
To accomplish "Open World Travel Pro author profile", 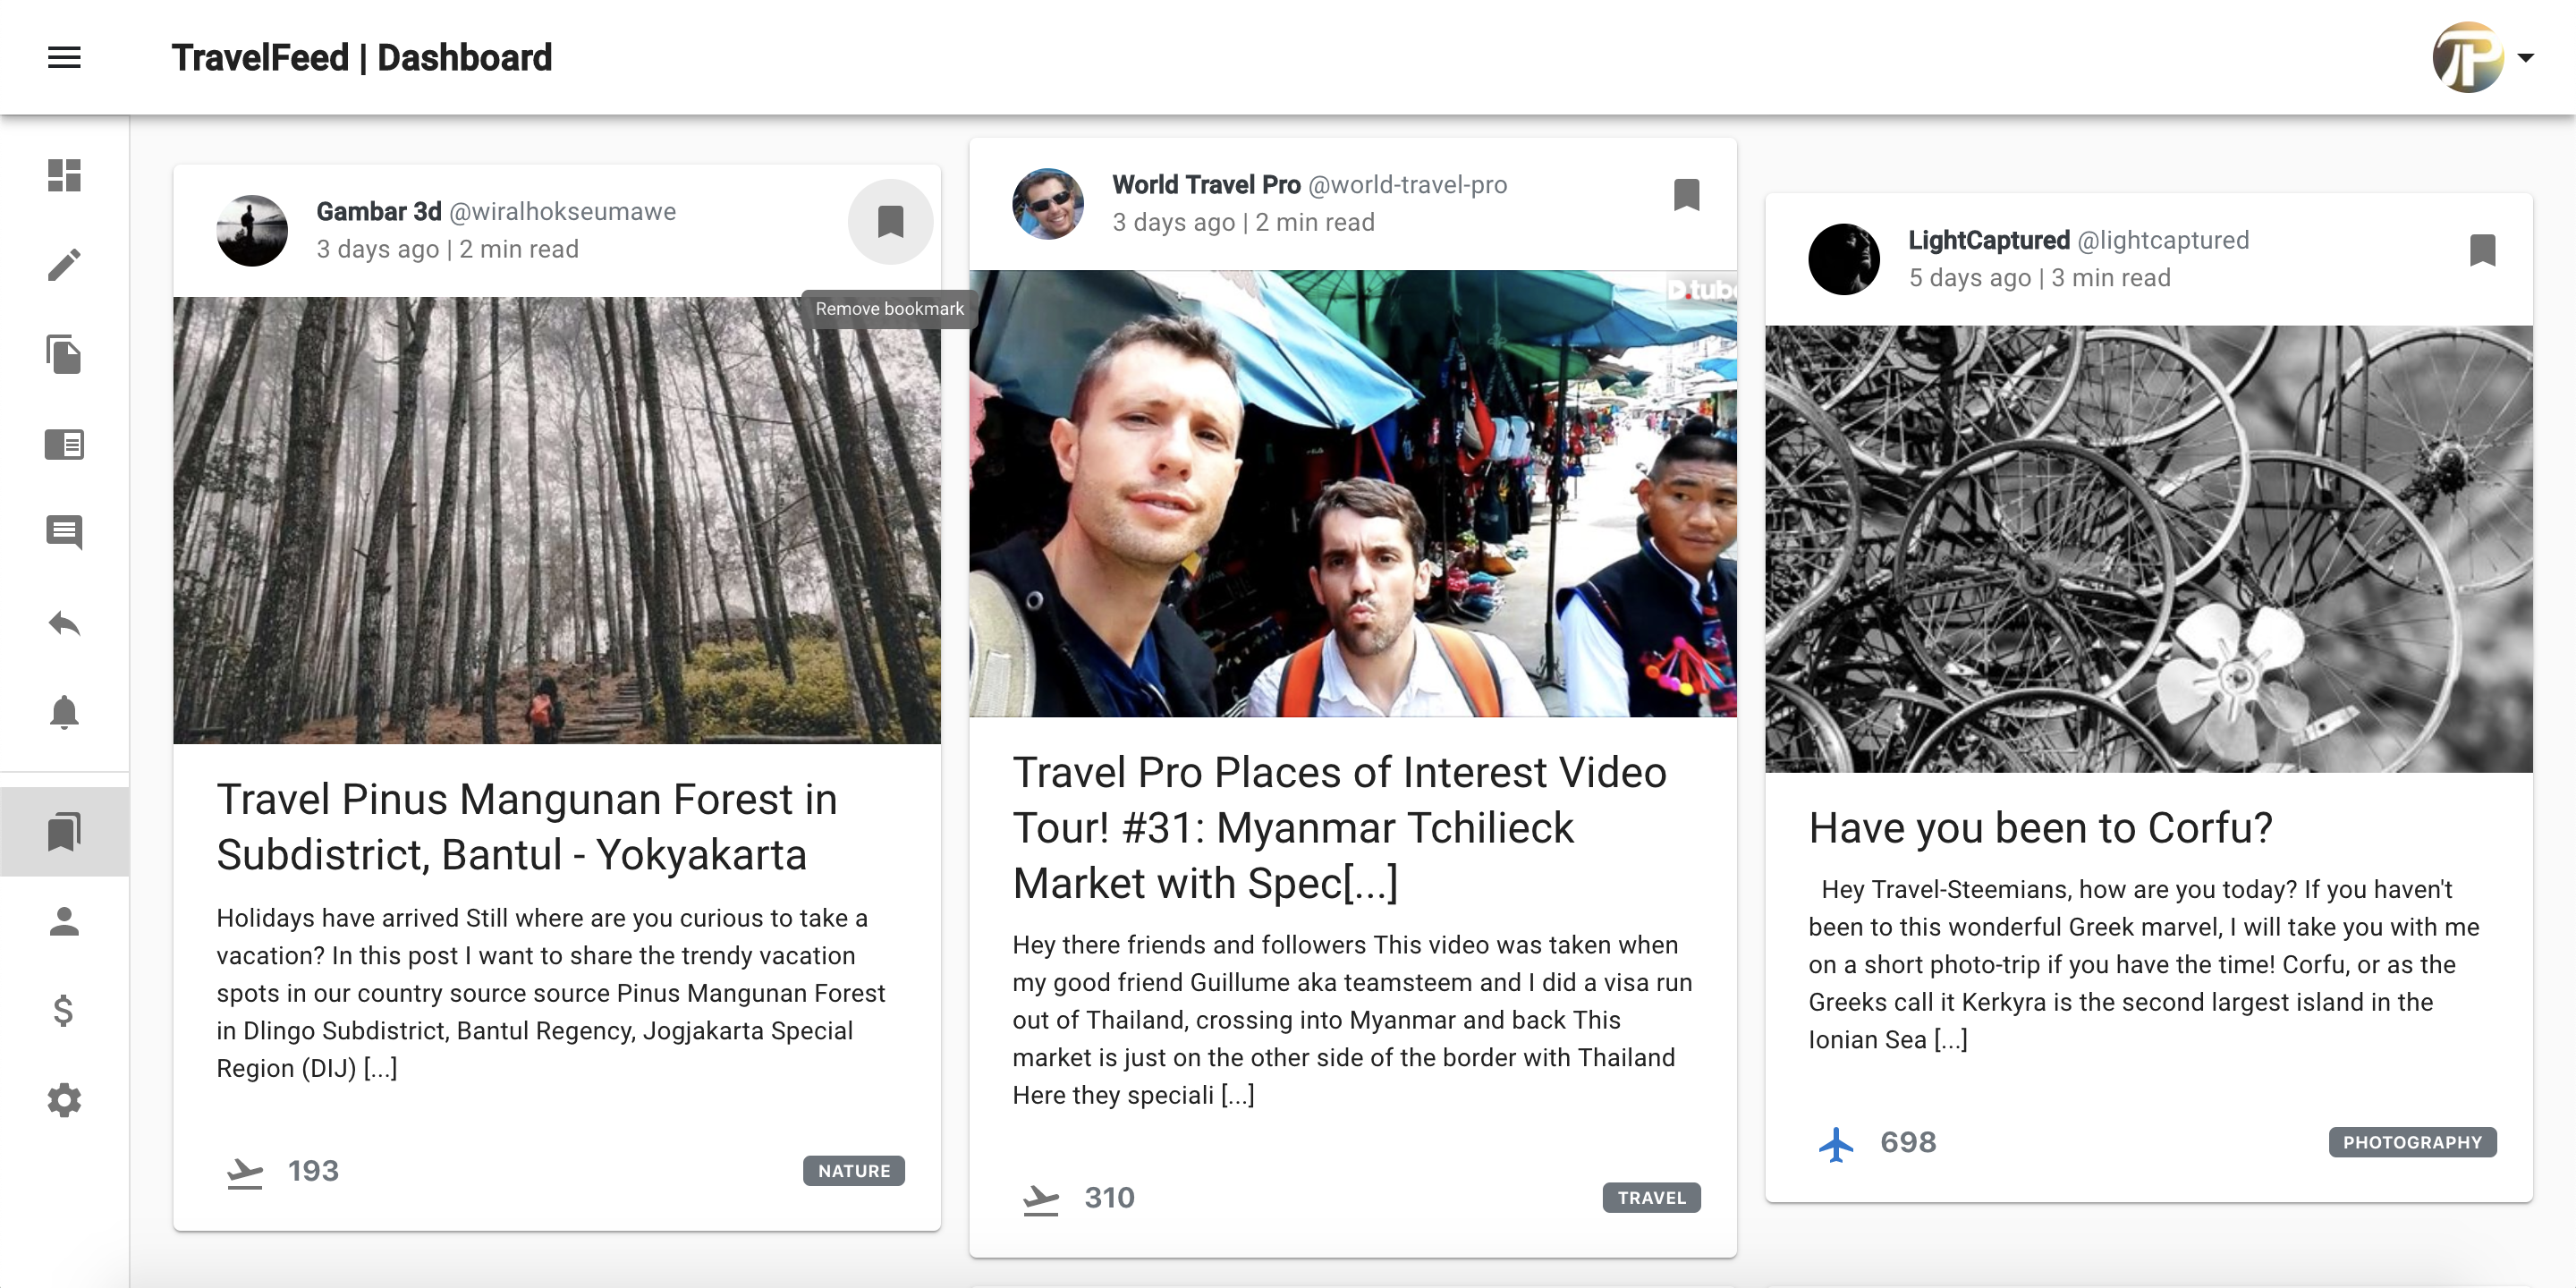I will [x=1206, y=185].
